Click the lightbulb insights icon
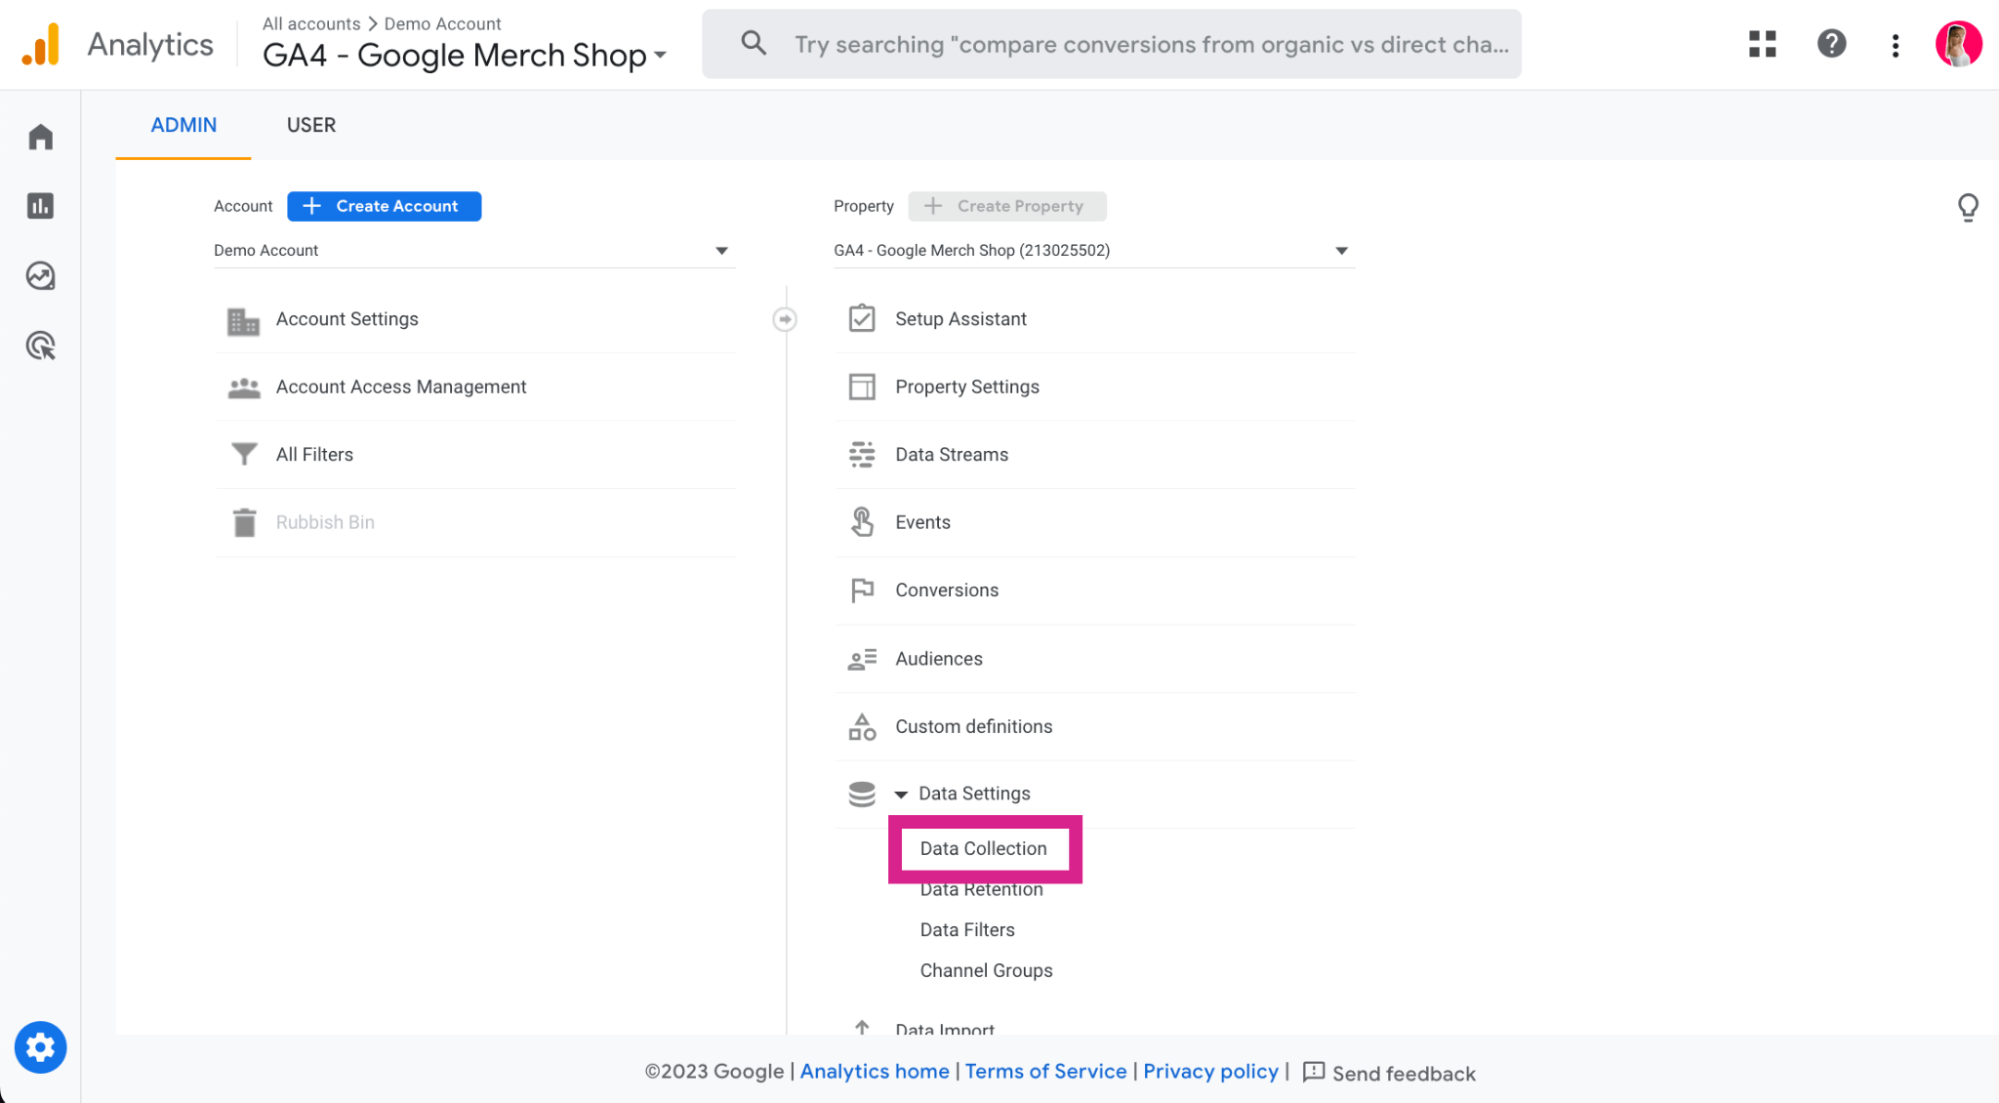 [1967, 207]
